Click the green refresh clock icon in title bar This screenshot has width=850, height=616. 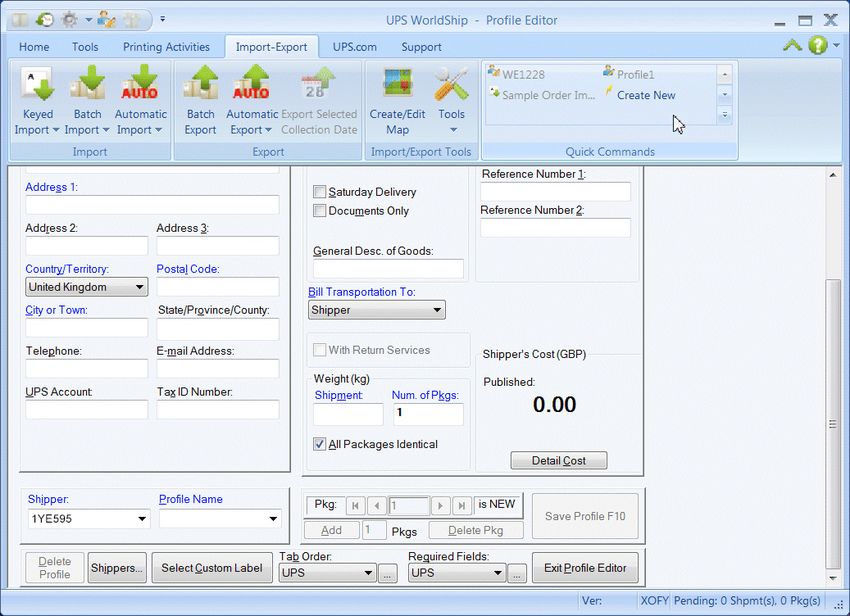[x=44, y=20]
